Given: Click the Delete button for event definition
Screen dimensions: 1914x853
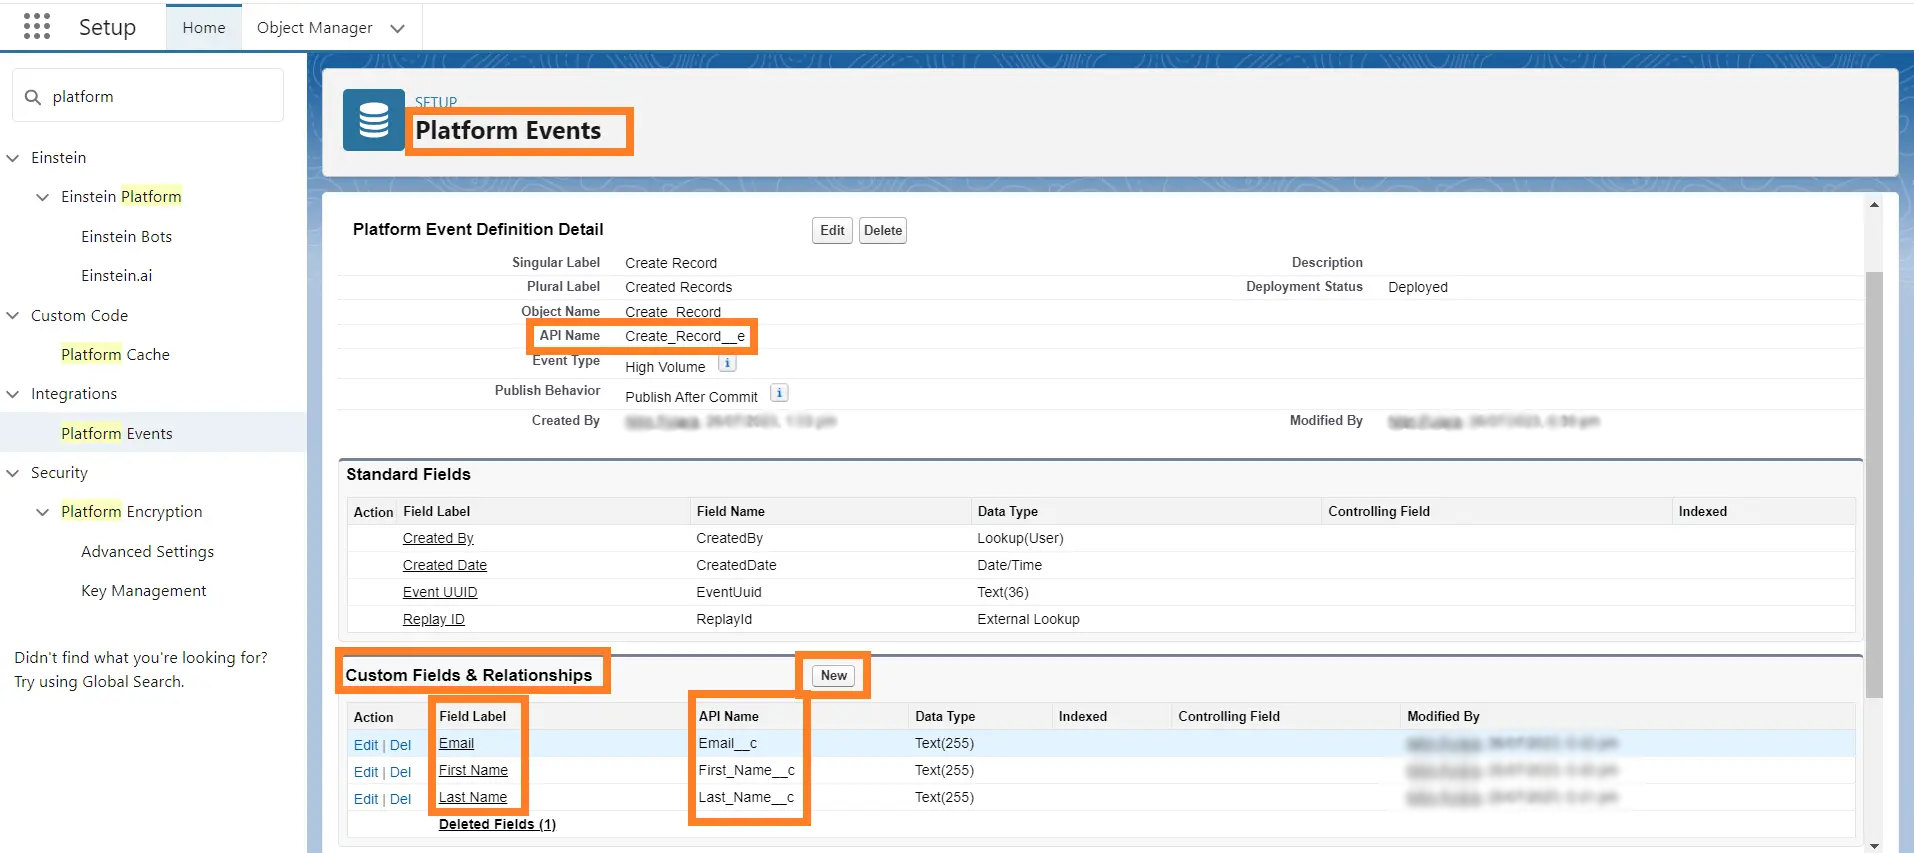Looking at the screenshot, I should 883,231.
